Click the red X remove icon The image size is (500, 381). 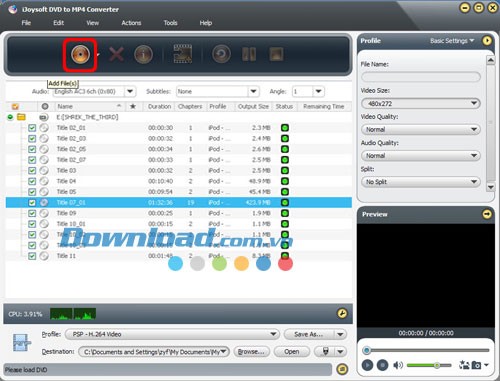click(116, 54)
